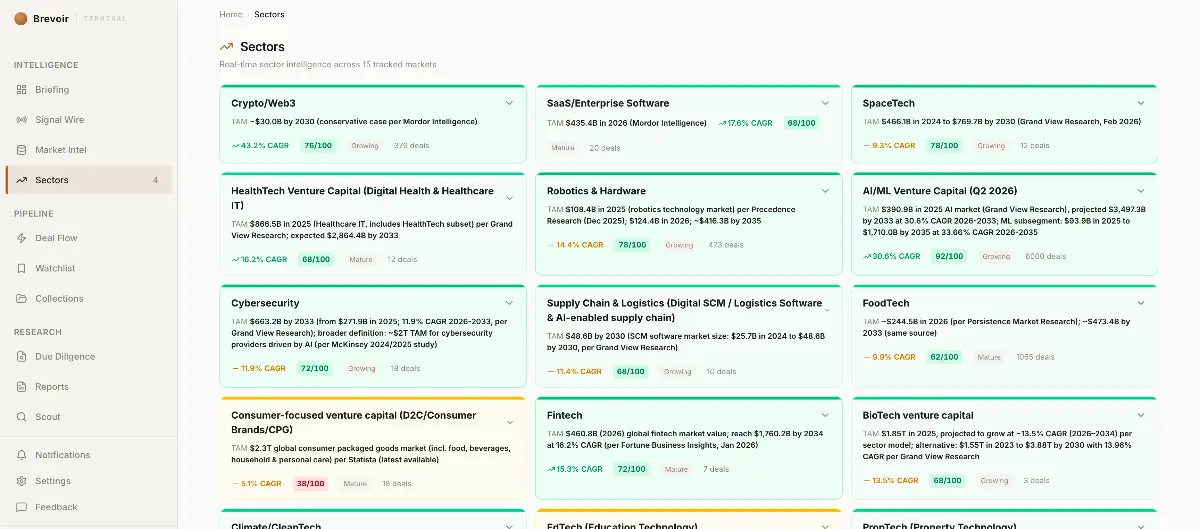Expand the SpaceTech card chevron
This screenshot has height=529, width=1200.
point(1141,103)
